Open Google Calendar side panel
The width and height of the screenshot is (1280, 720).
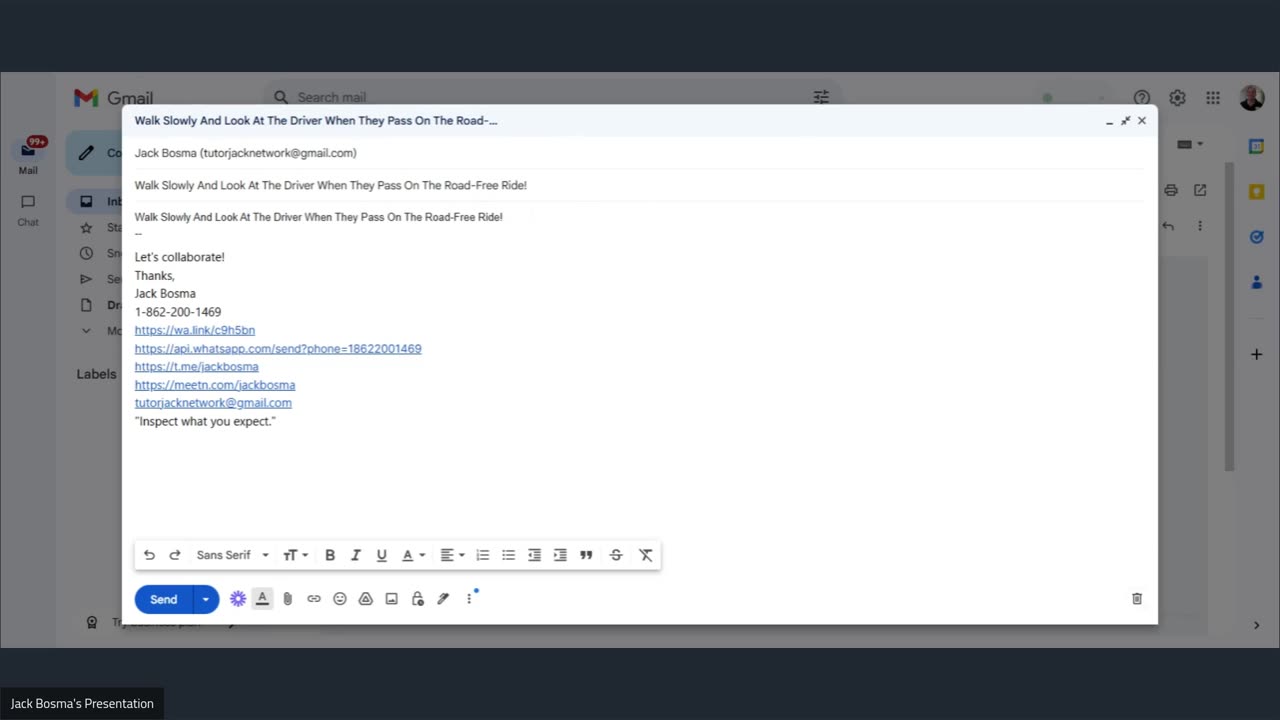point(1257,146)
